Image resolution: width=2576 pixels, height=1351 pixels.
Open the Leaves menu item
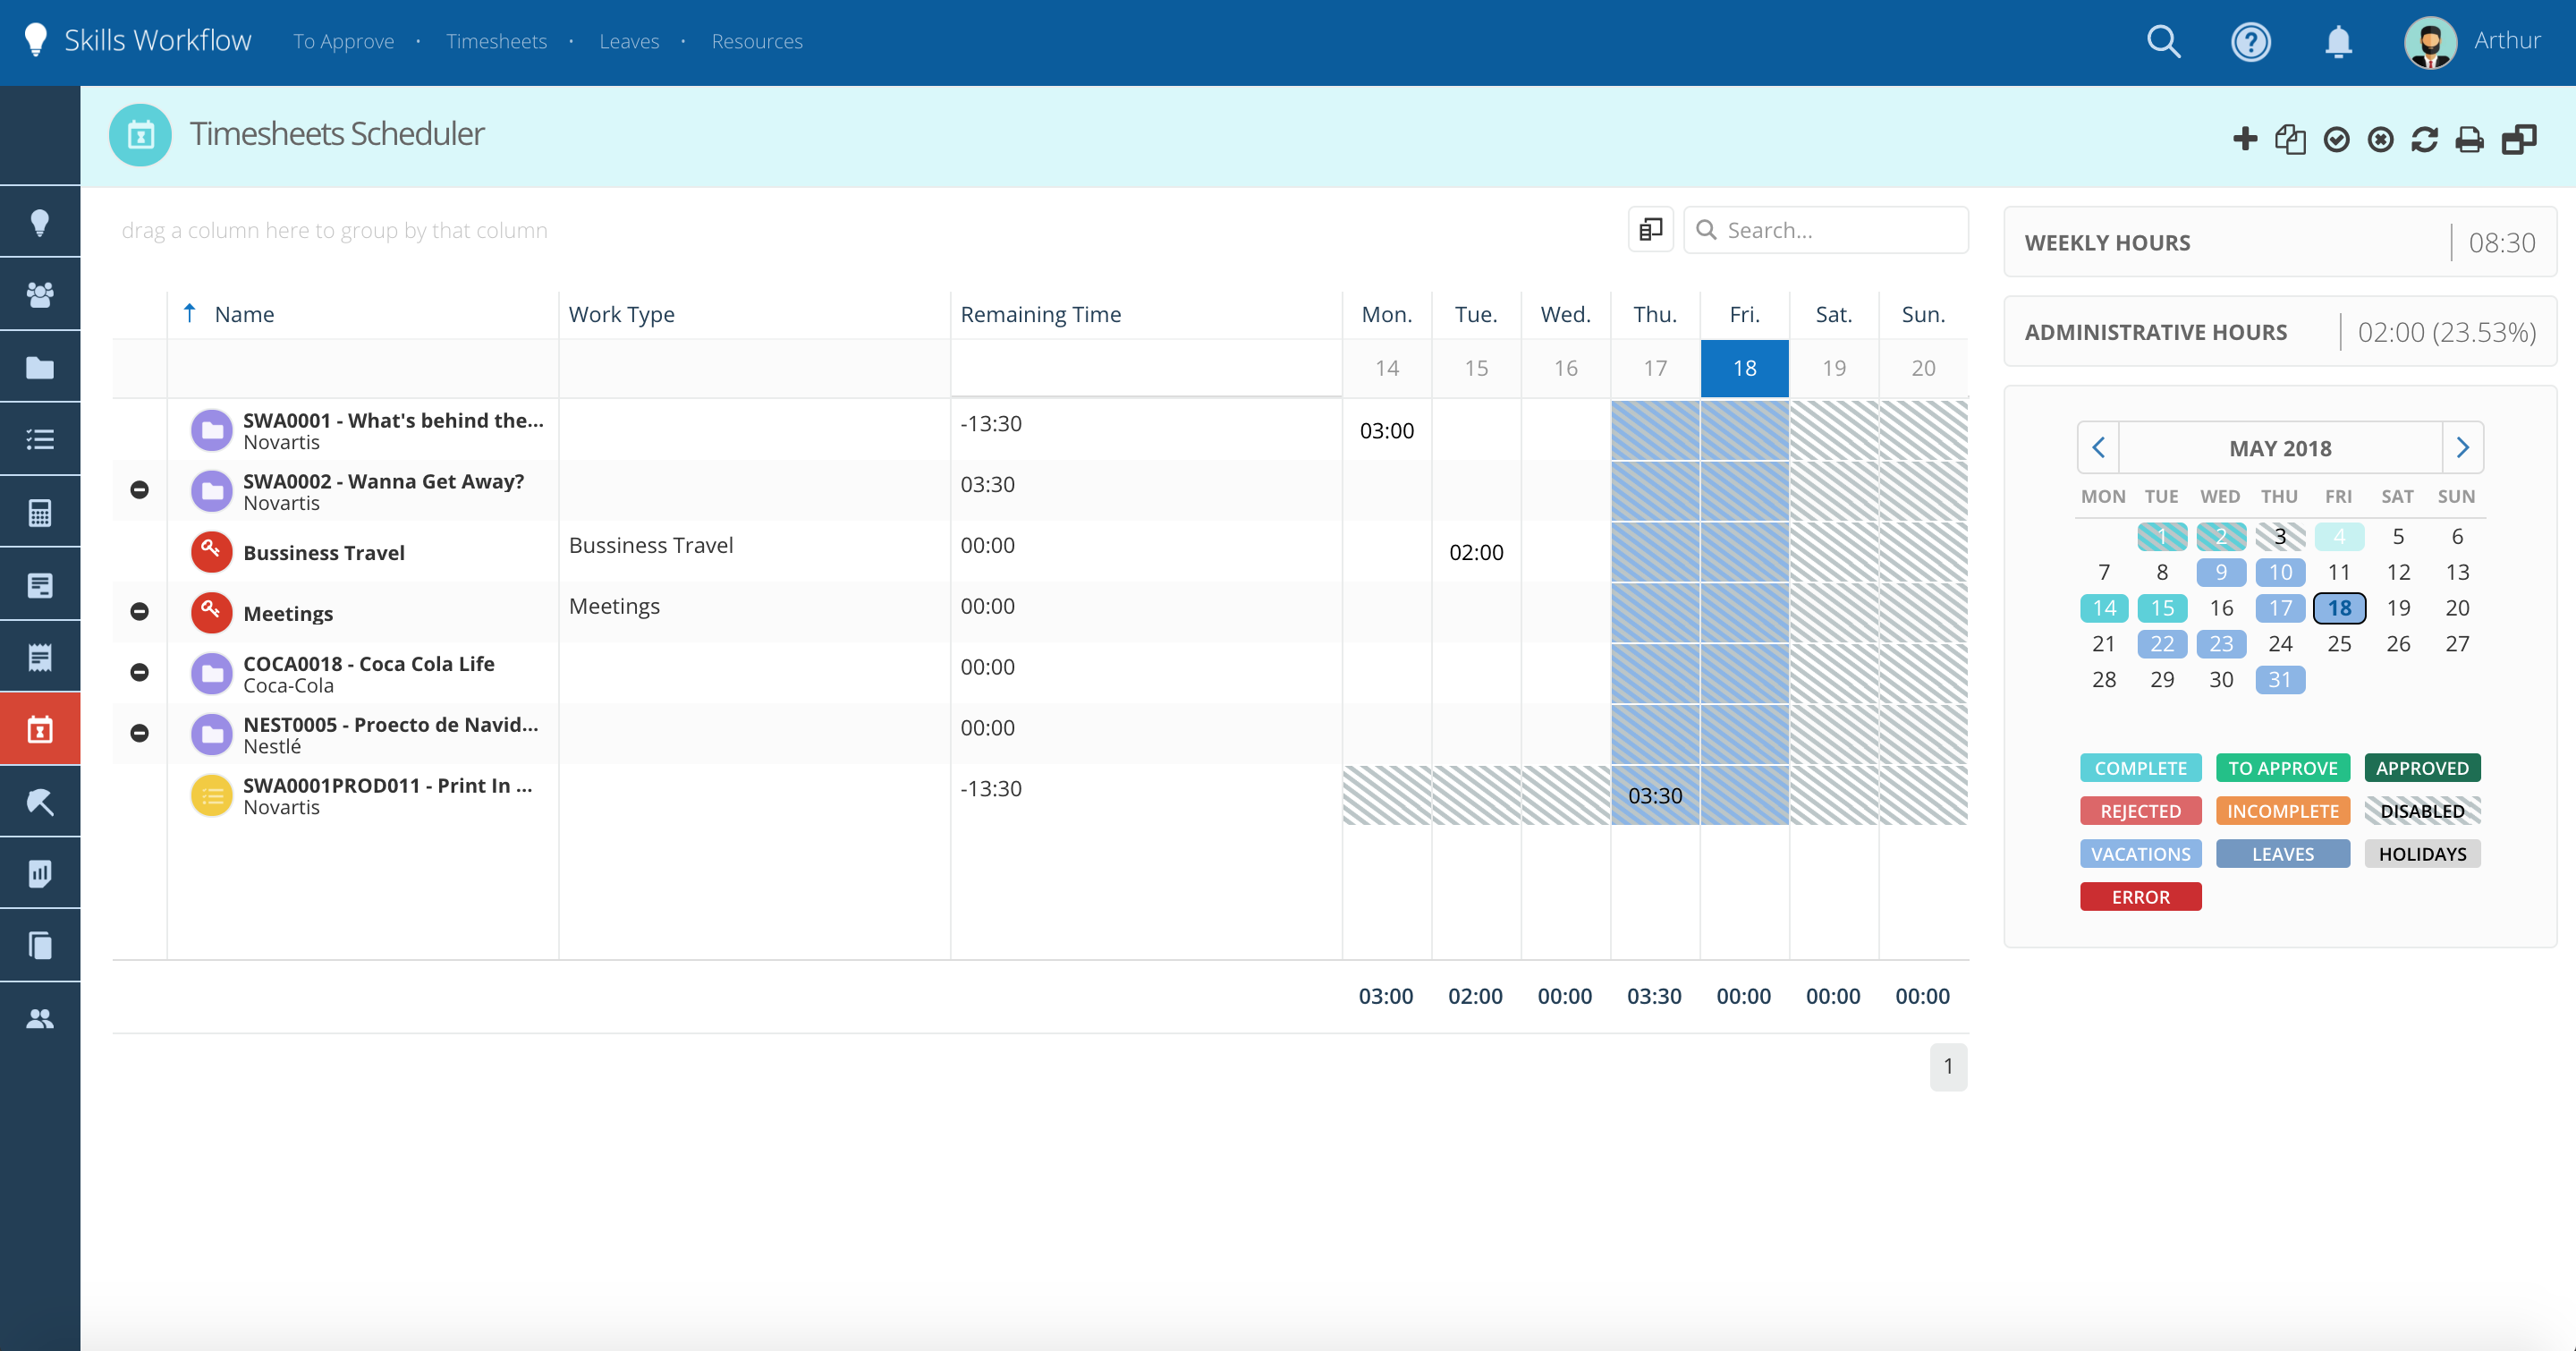[x=629, y=42]
